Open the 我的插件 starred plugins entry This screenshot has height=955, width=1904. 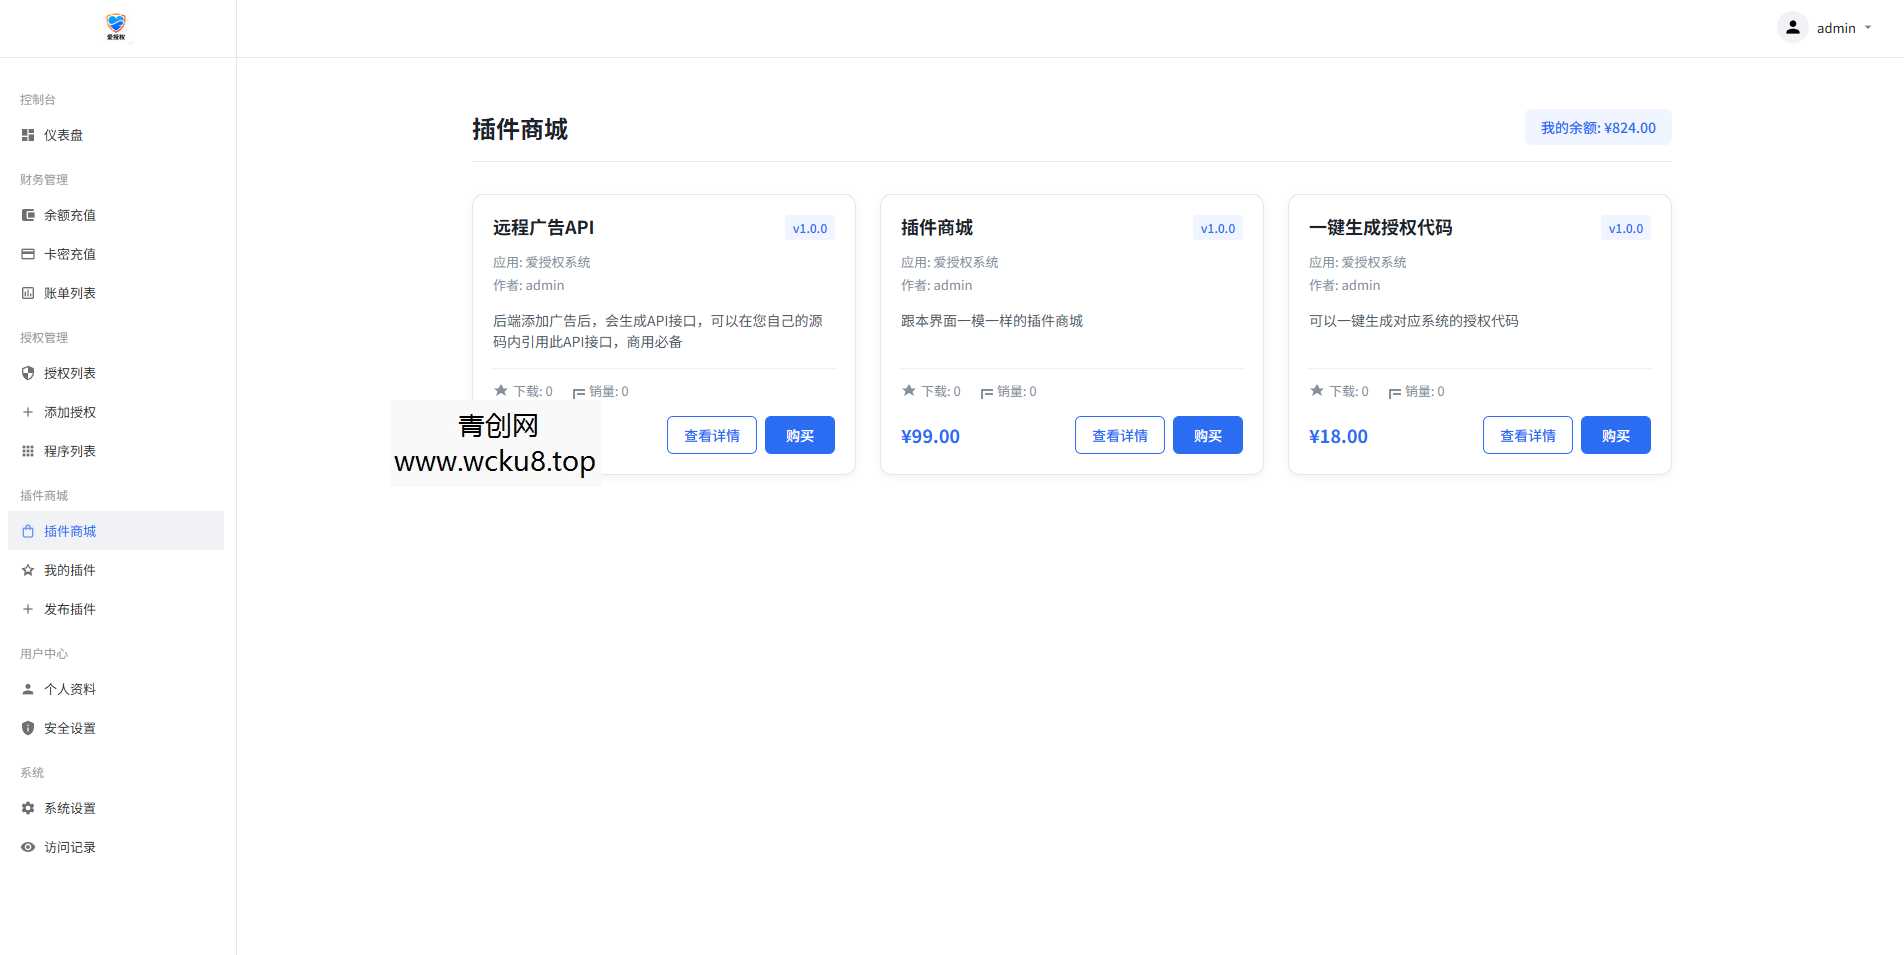(70, 570)
